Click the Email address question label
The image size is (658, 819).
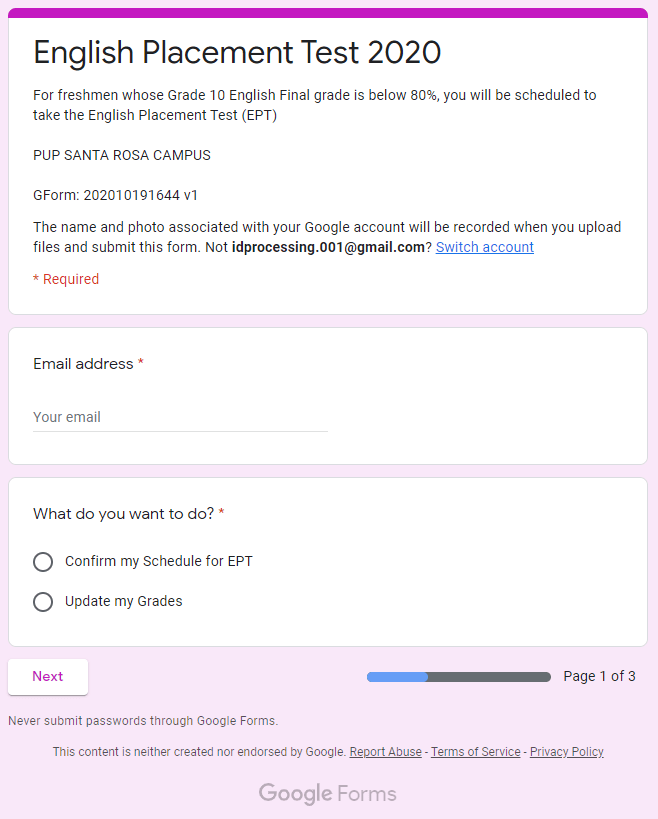click(x=83, y=364)
